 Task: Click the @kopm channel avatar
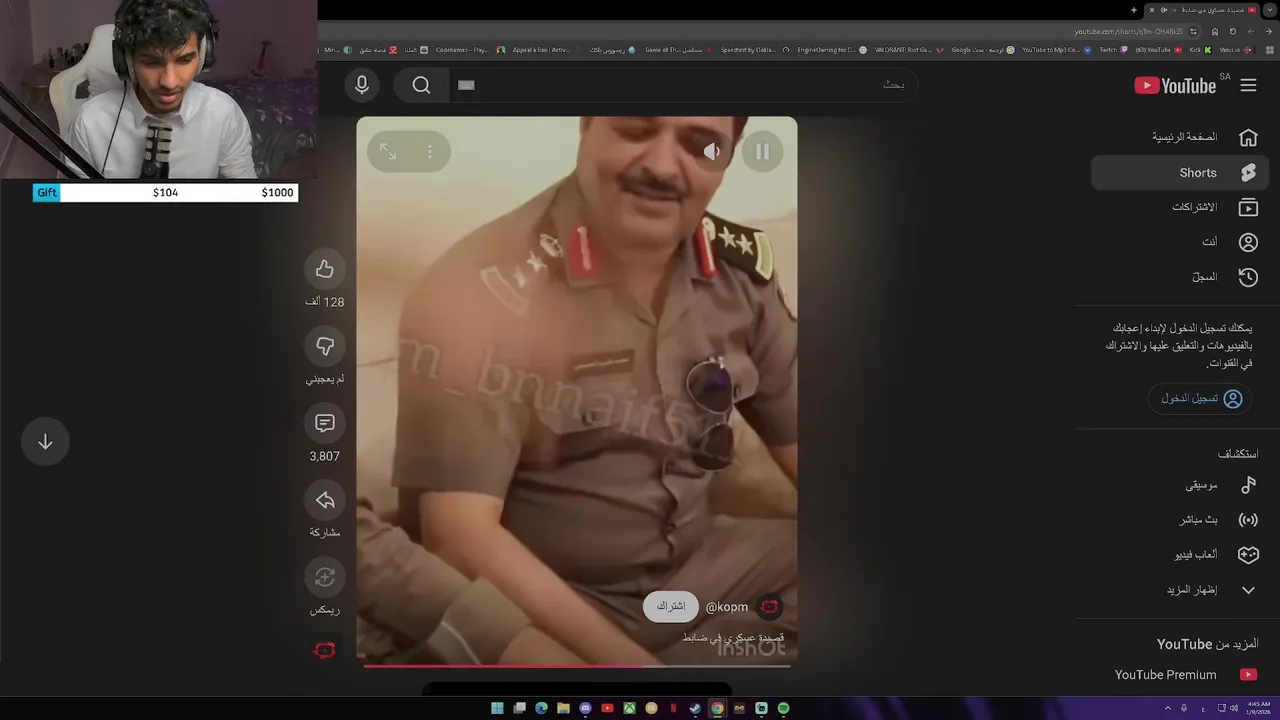point(769,606)
